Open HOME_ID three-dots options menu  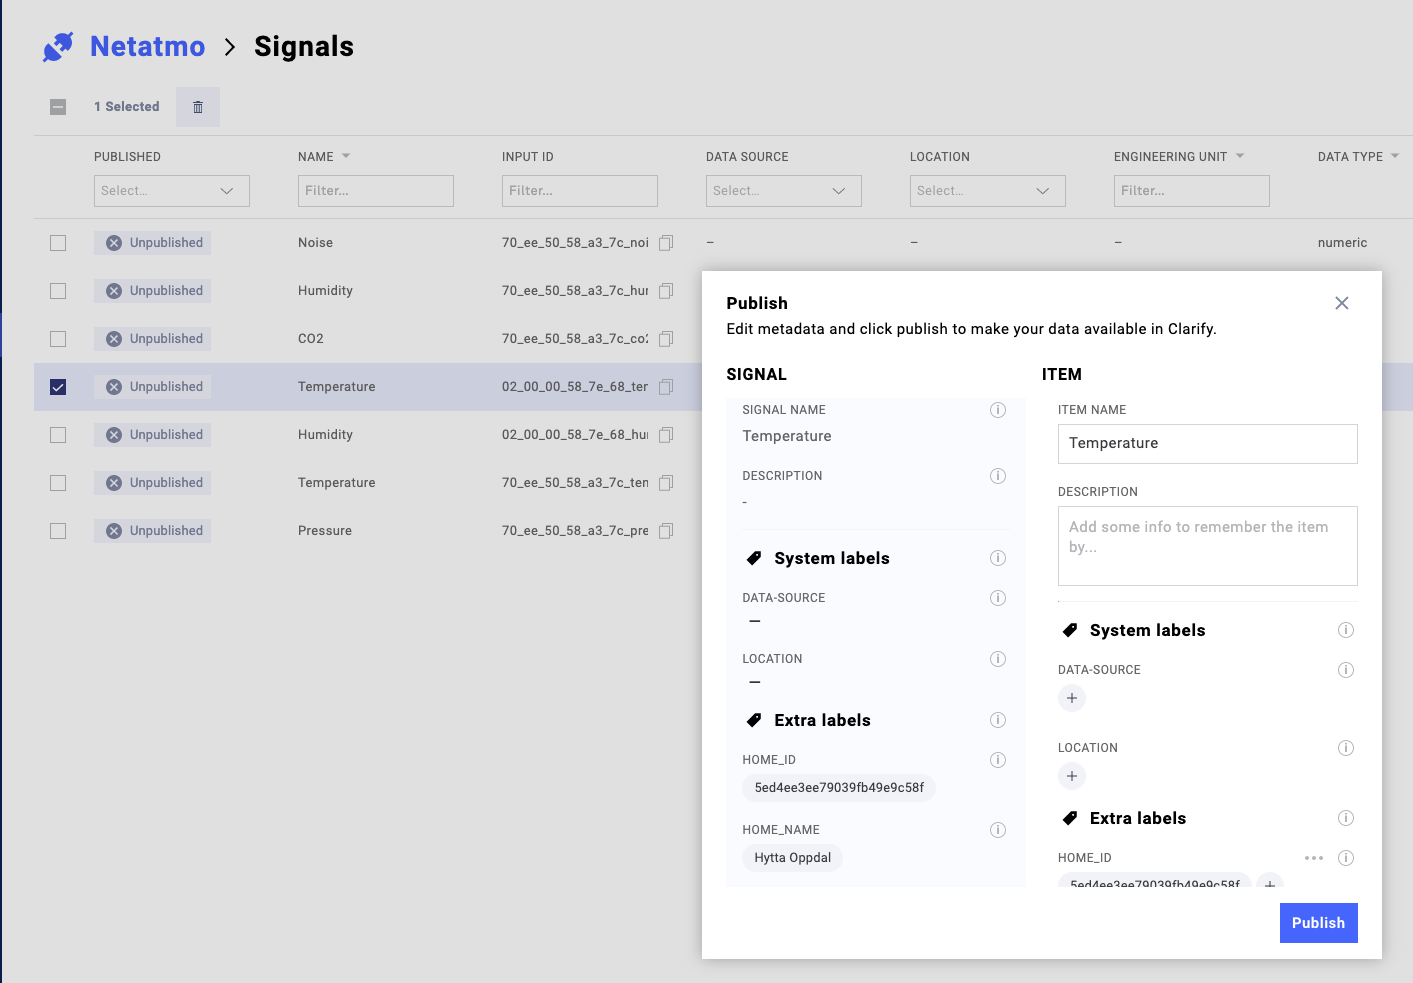pos(1313,858)
